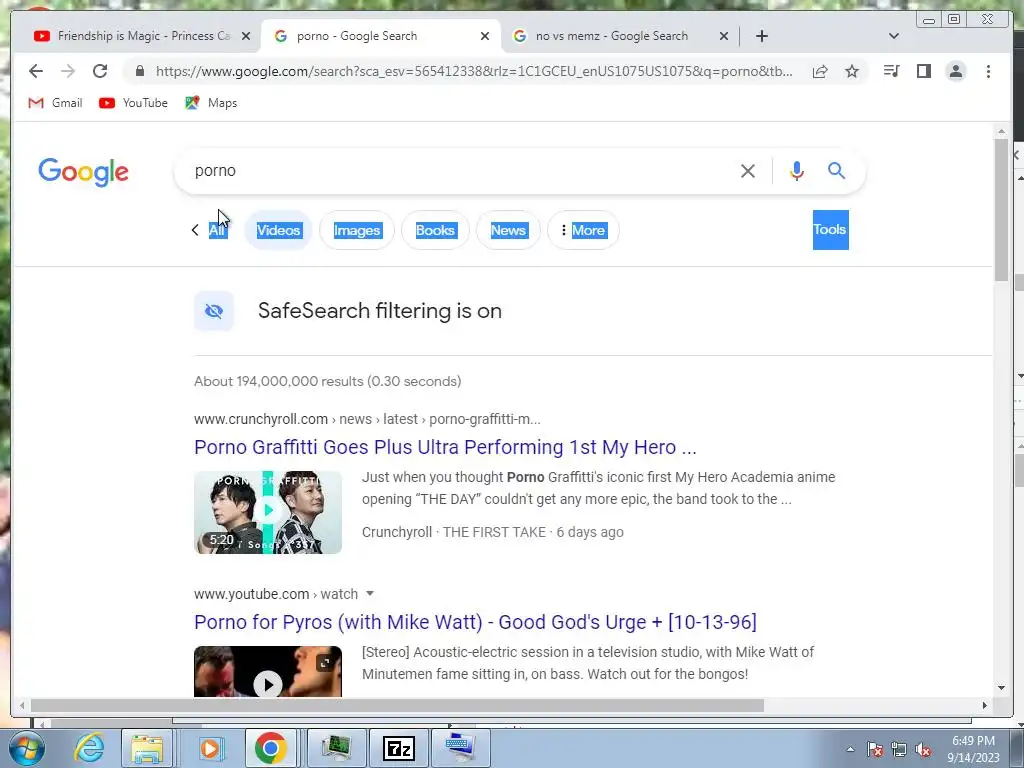This screenshot has width=1024, height=768.
Task: Open the Chrome profile avatar
Action: tap(956, 71)
